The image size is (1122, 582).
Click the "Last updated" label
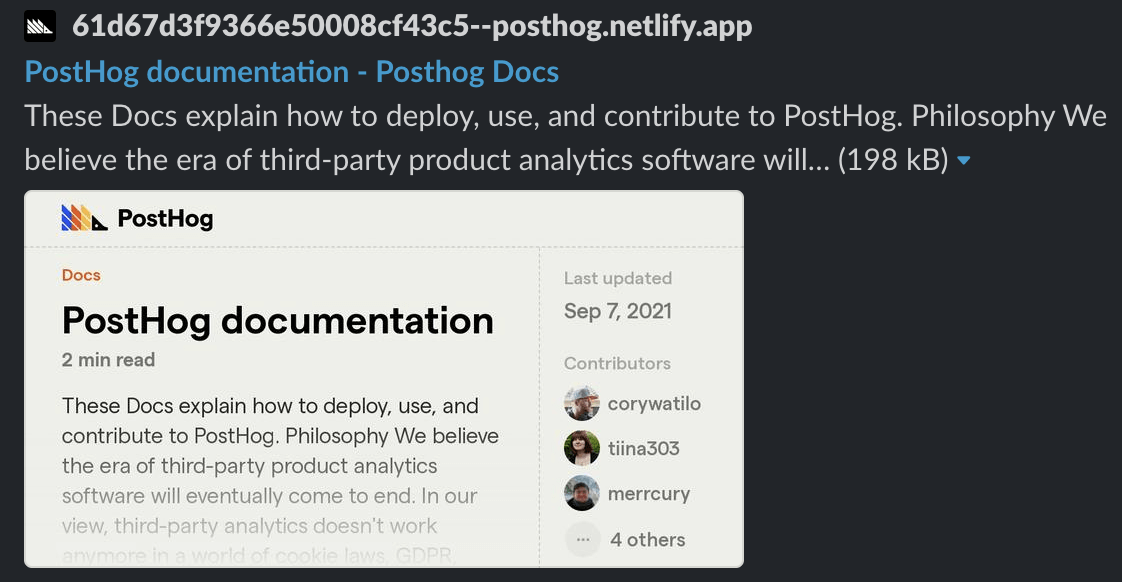tap(618, 278)
